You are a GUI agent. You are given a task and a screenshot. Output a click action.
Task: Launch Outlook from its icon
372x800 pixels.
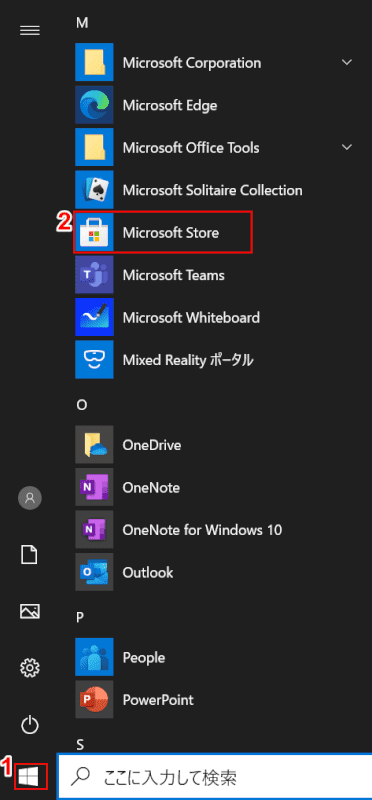coord(94,572)
